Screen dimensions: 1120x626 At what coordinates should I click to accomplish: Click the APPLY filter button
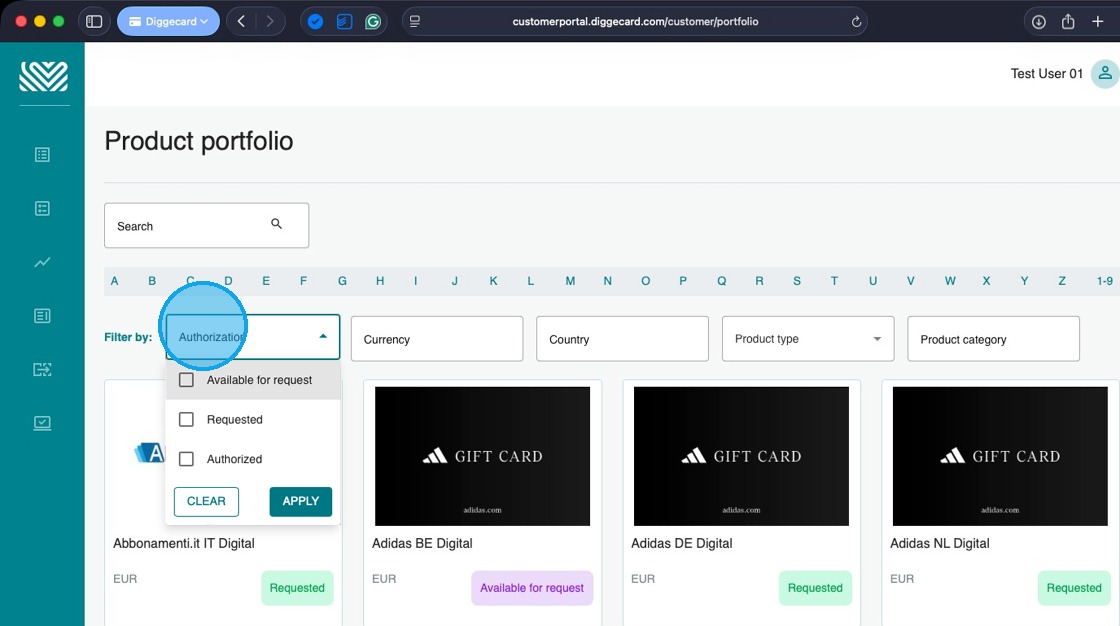[x=301, y=501]
